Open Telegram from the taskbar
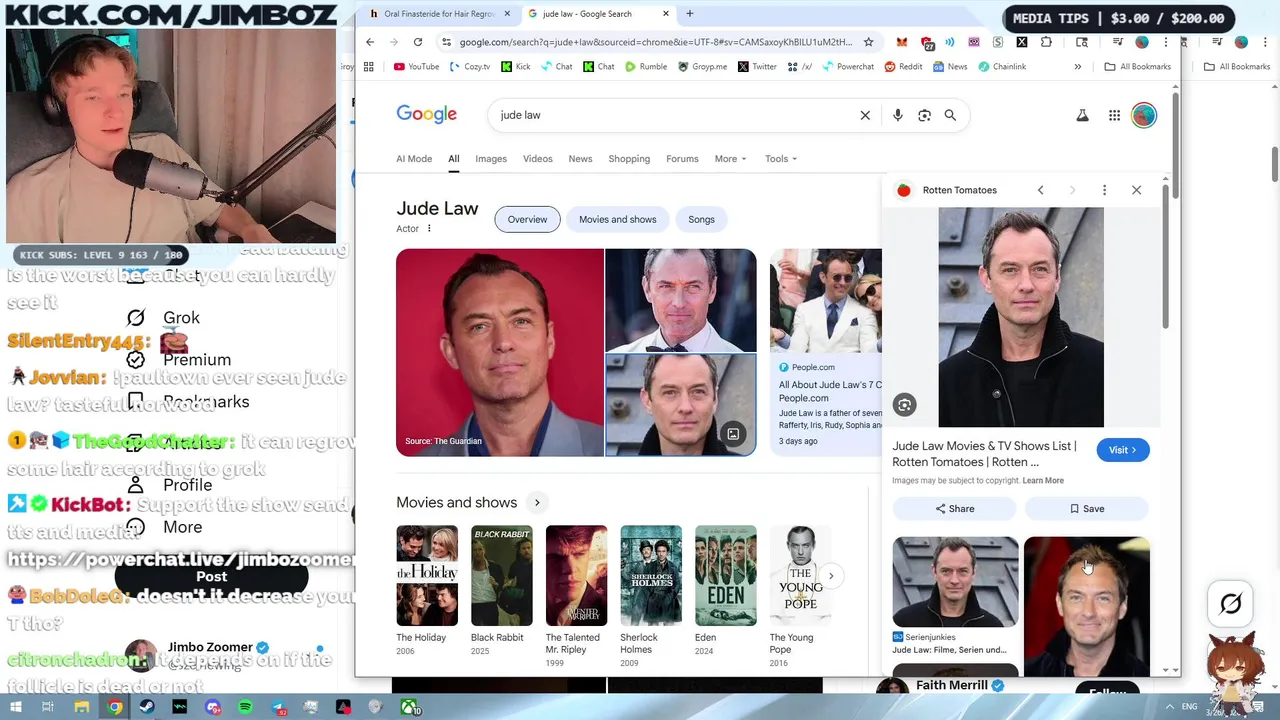Screen dimensions: 1280x720 [x=278, y=707]
